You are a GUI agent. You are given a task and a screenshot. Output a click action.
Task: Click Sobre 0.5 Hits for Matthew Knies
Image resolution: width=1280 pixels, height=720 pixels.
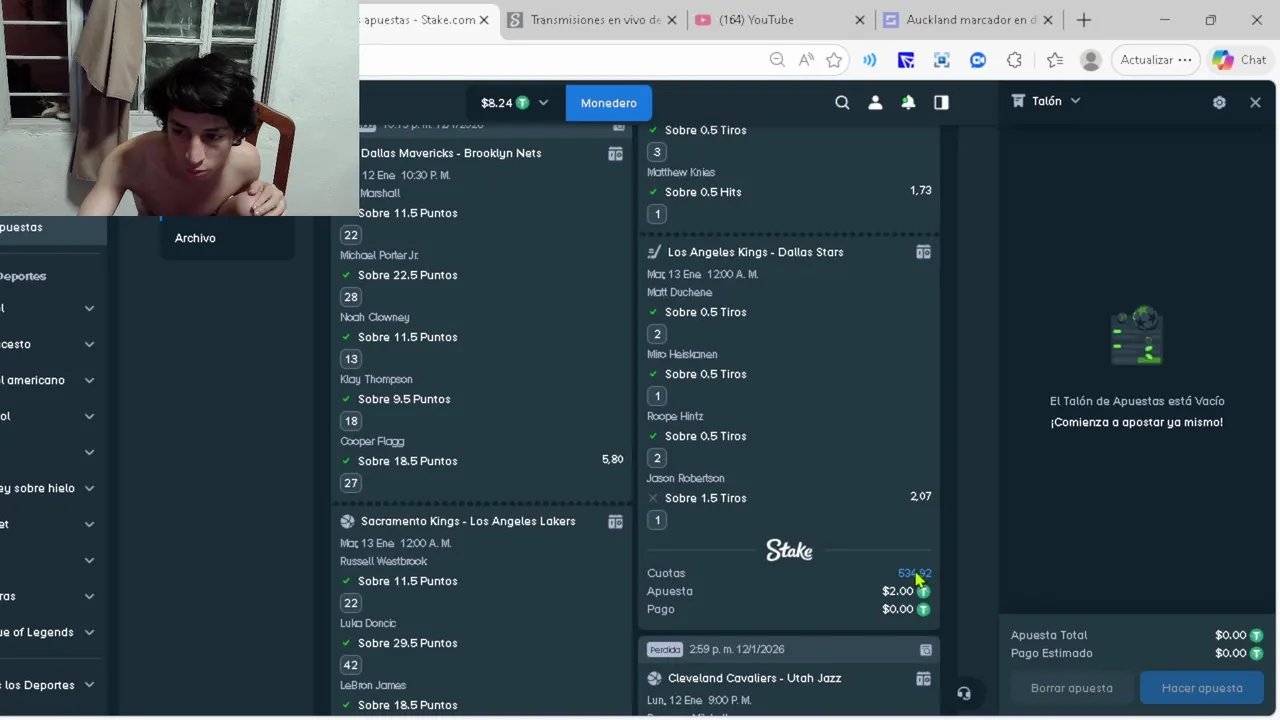click(703, 192)
